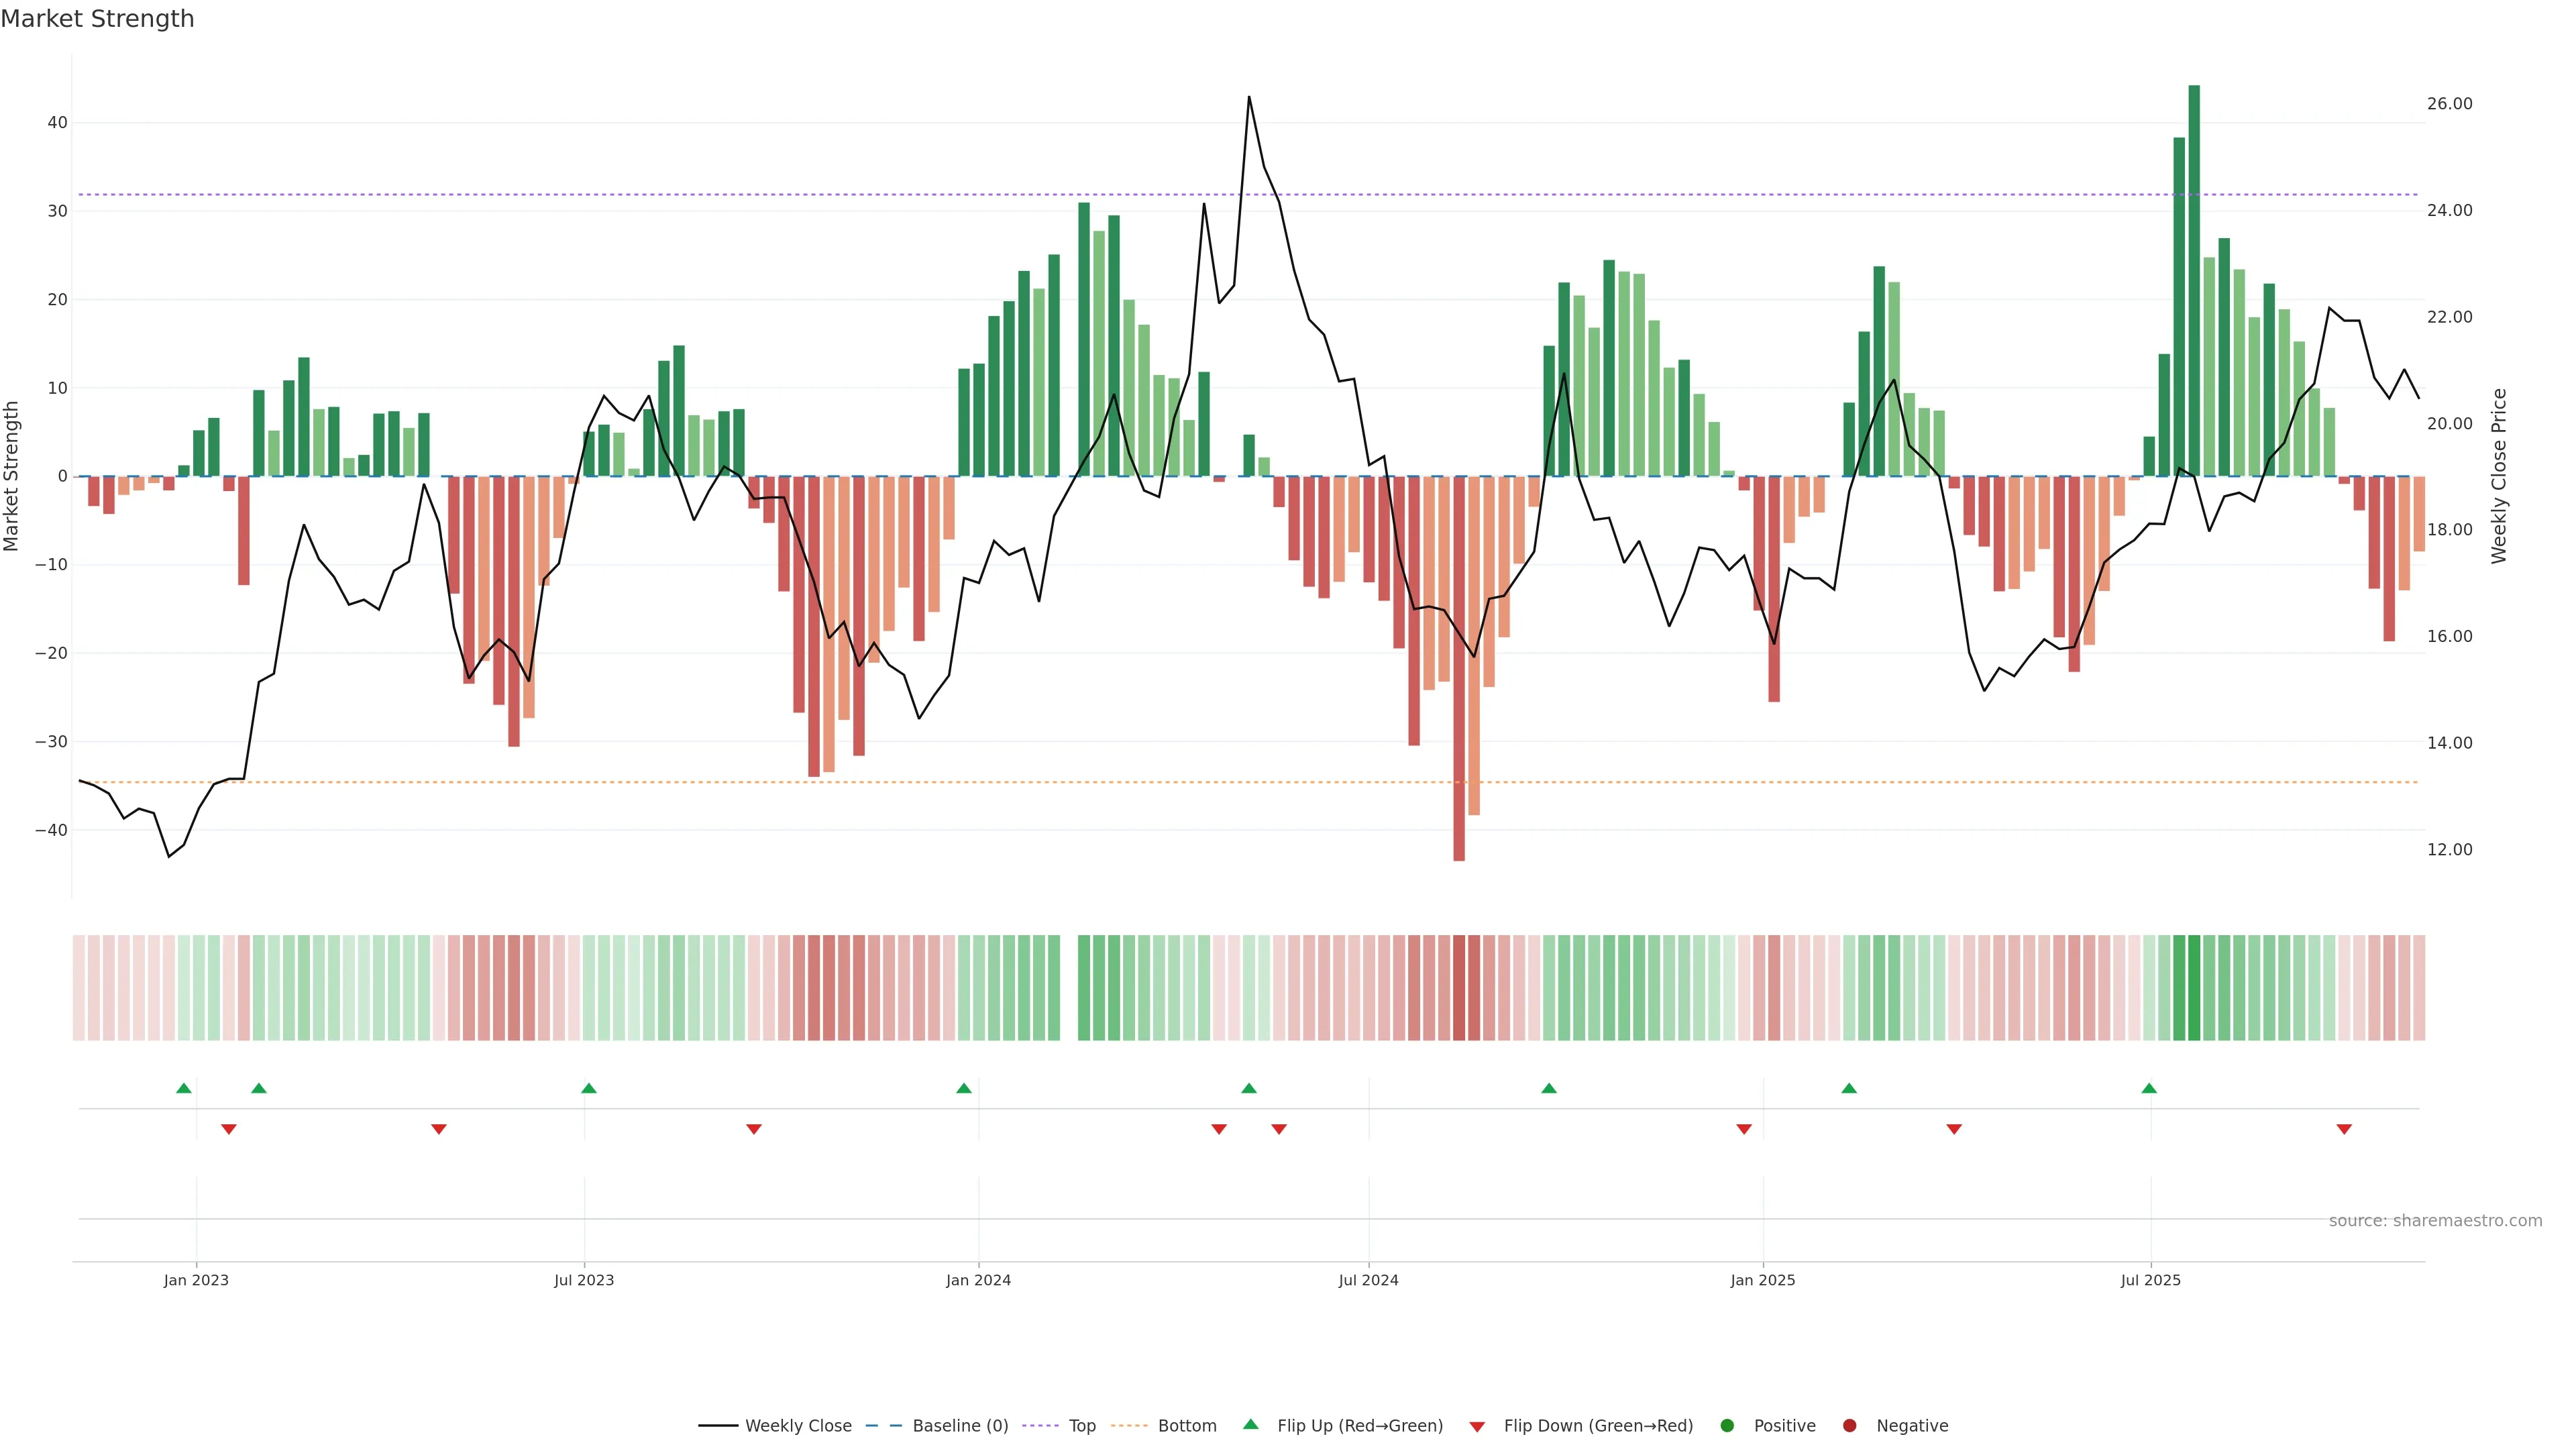Click the green Positive circle legend icon
Image resolution: width=2576 pixels, height=1449 pixels.
pos(1727,1425)
